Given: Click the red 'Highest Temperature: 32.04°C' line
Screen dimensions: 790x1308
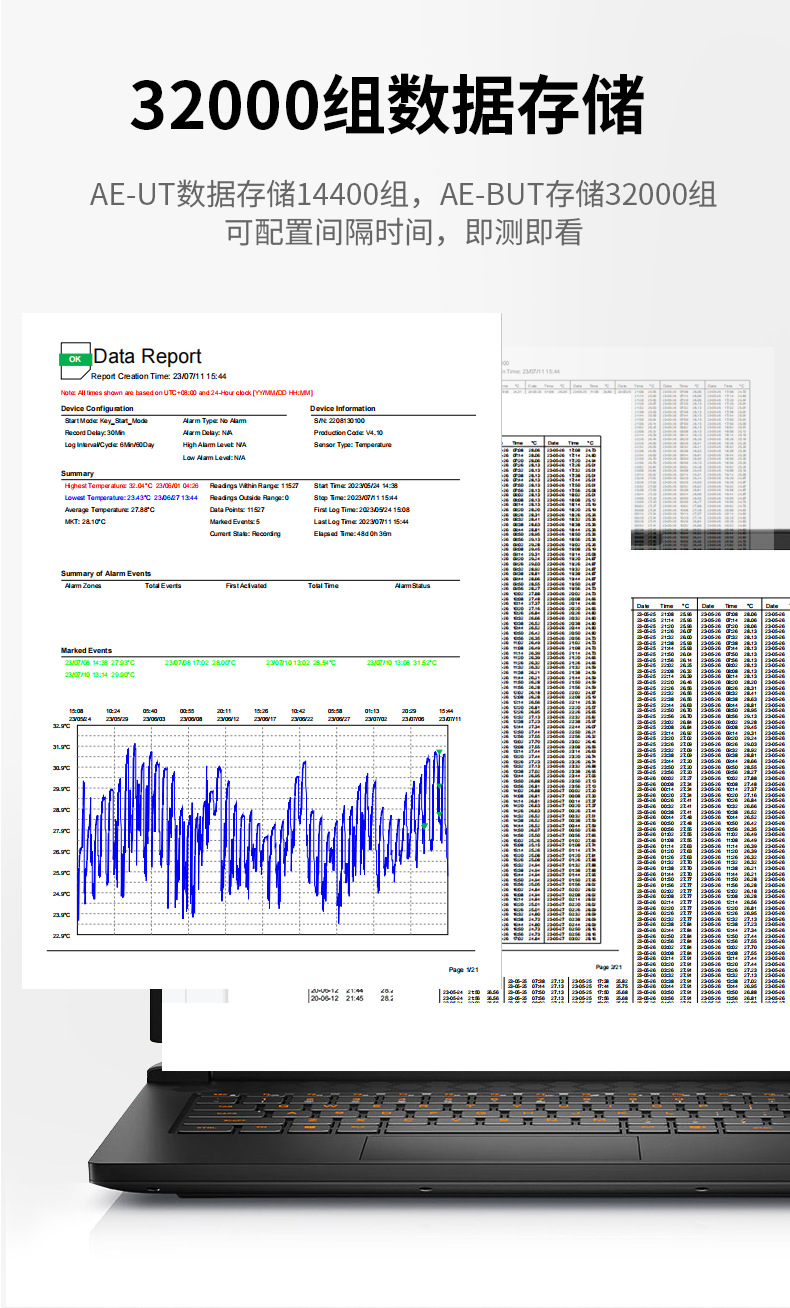Looking at the screenshot, I should (132, 485).
